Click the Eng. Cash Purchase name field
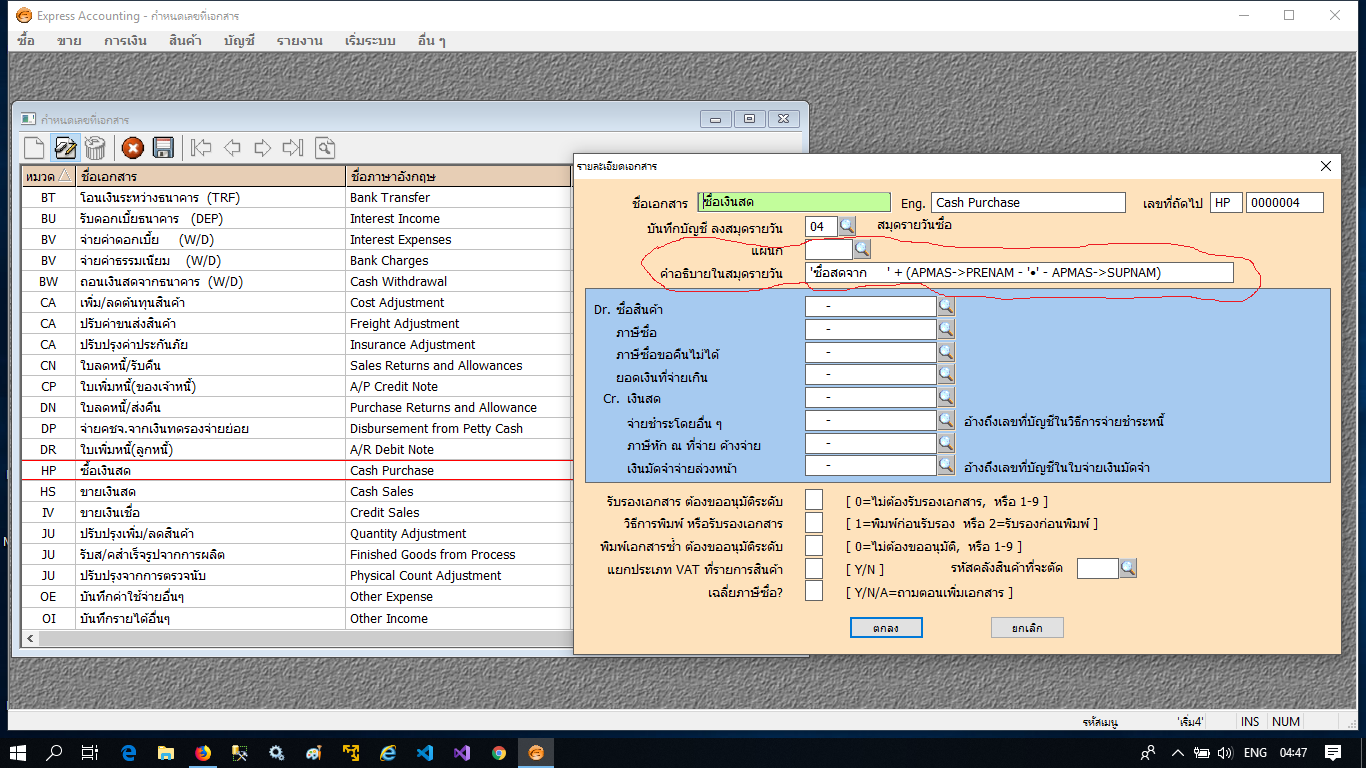The image size is (1366, 768). (1027, 203)
